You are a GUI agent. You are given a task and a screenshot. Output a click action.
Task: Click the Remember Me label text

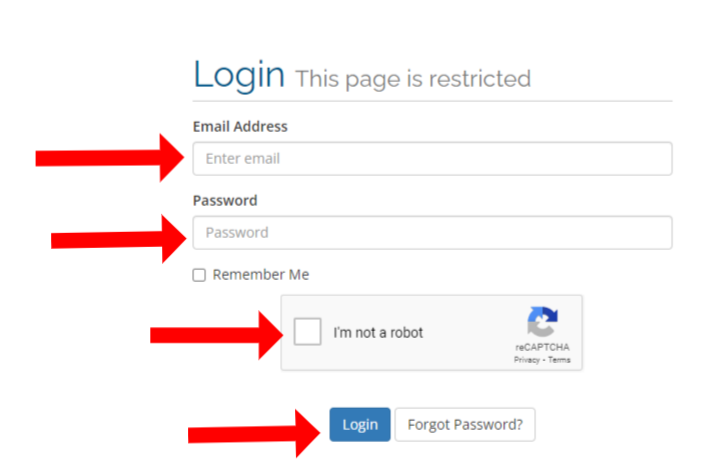(x=261, y=275)
